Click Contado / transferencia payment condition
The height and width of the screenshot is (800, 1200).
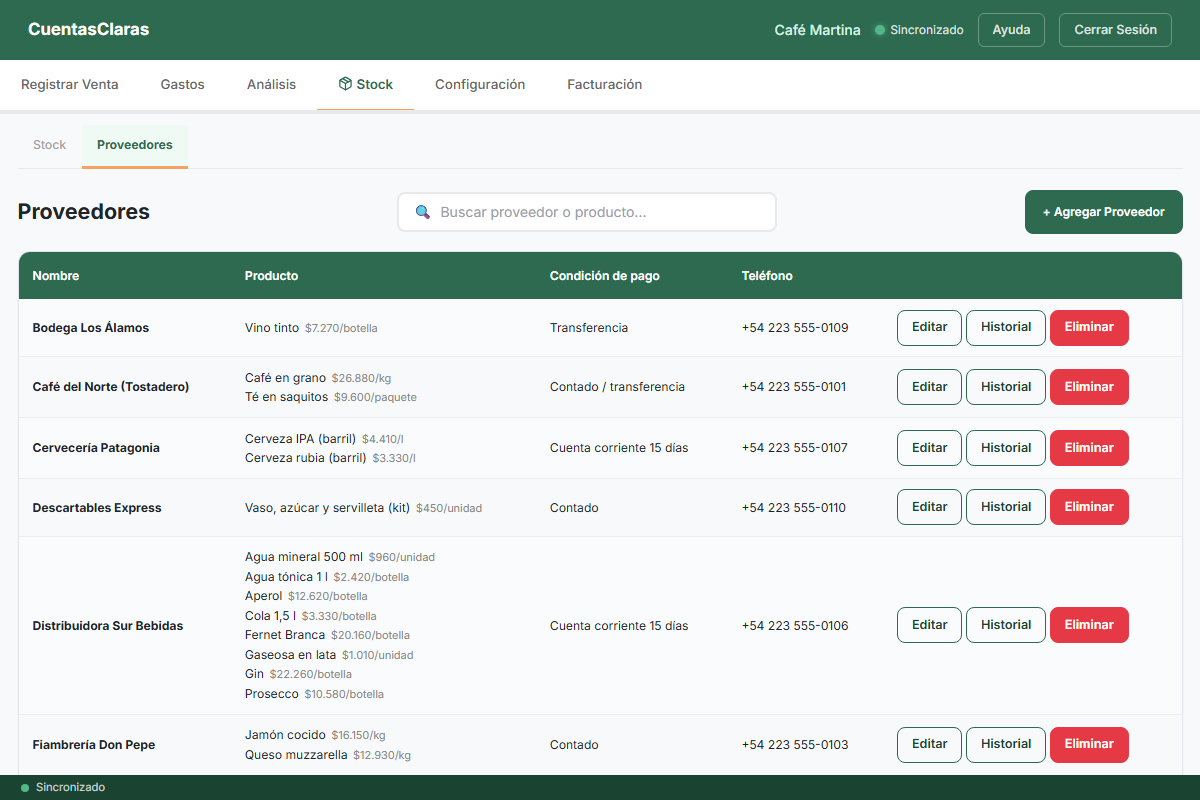coord(617,387)
